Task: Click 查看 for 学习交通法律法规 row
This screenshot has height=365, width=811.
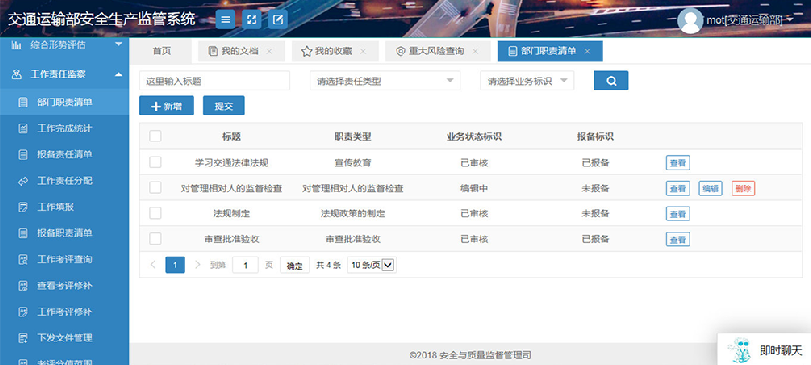Action: coord(678,163)
